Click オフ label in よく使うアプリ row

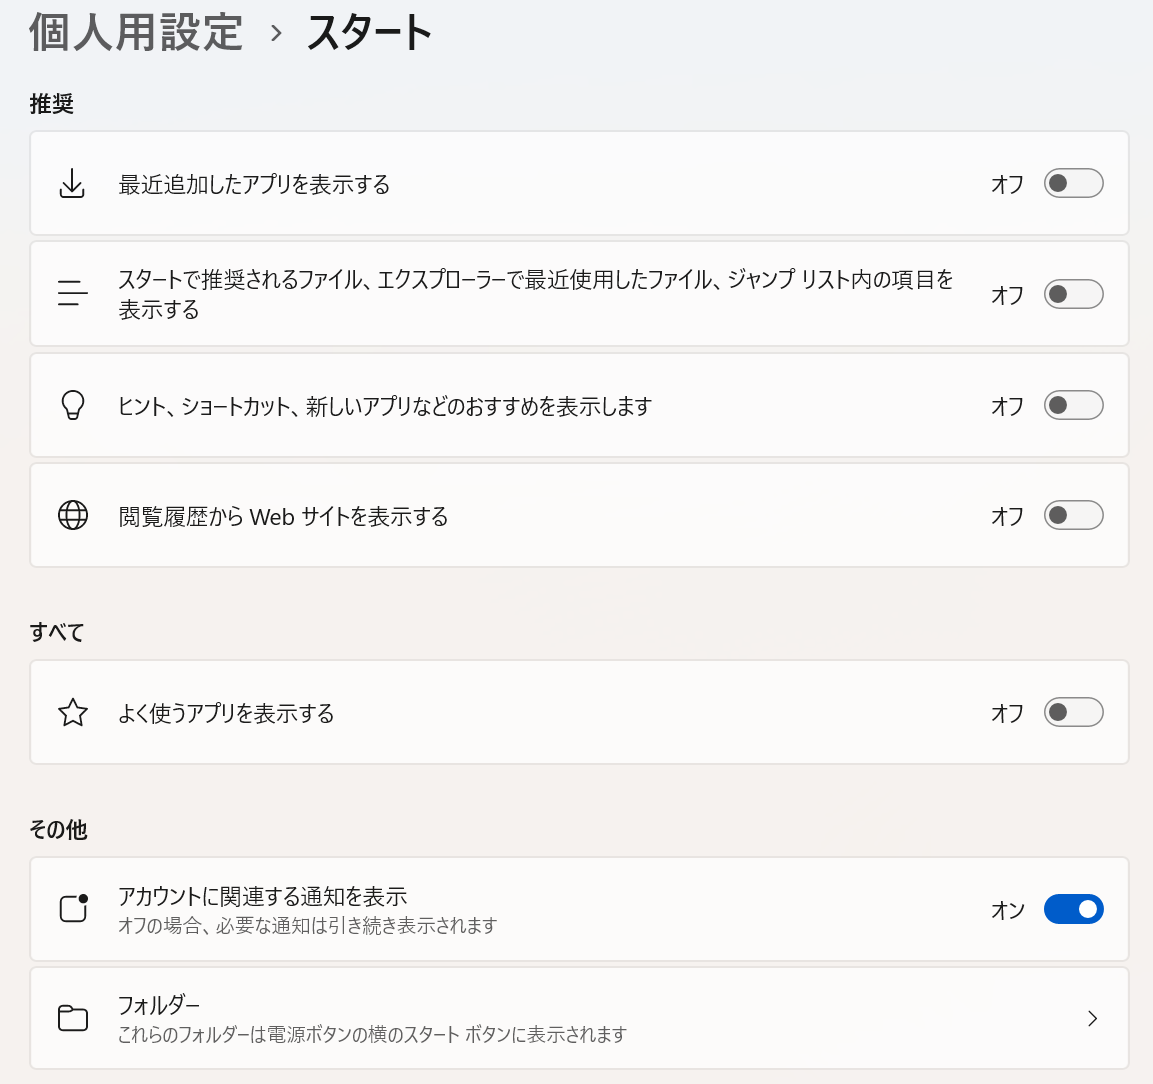1007,713
